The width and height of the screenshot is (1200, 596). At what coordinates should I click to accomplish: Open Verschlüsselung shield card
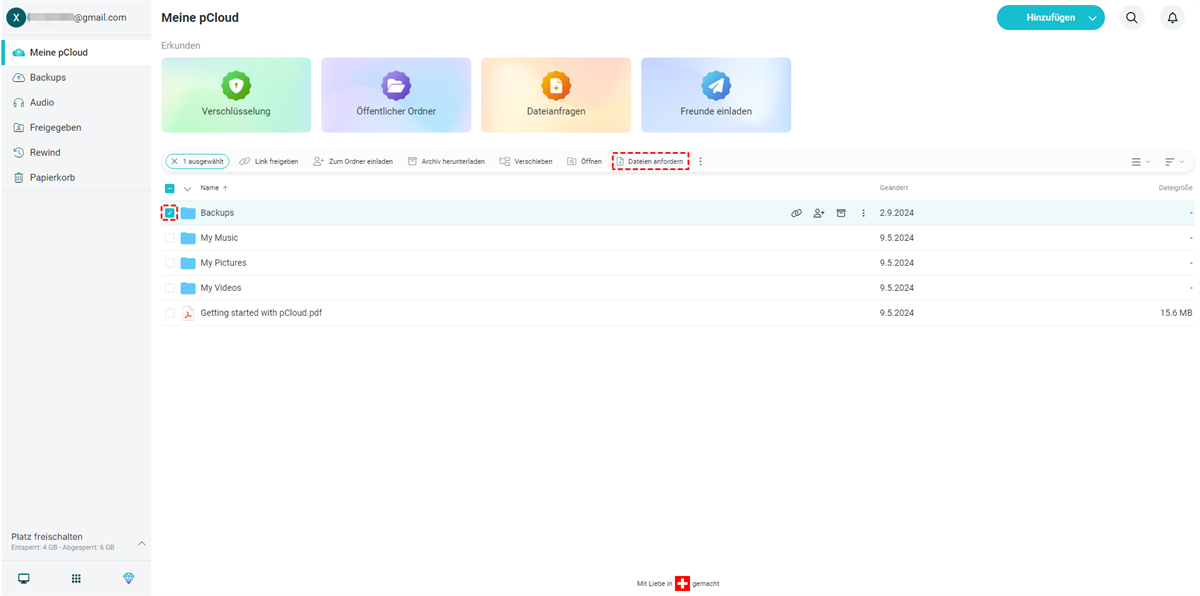click(x=236, y=95)
